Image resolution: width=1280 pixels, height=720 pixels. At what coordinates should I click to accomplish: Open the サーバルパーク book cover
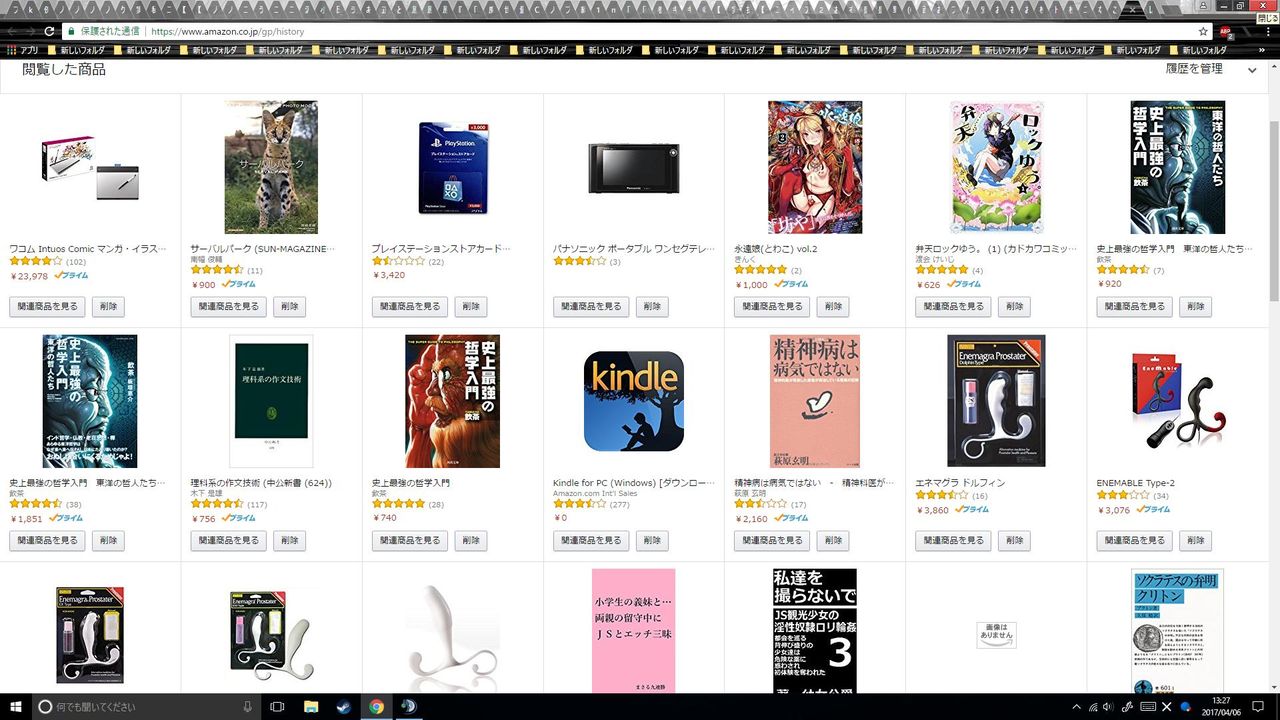tap(271, 167)
